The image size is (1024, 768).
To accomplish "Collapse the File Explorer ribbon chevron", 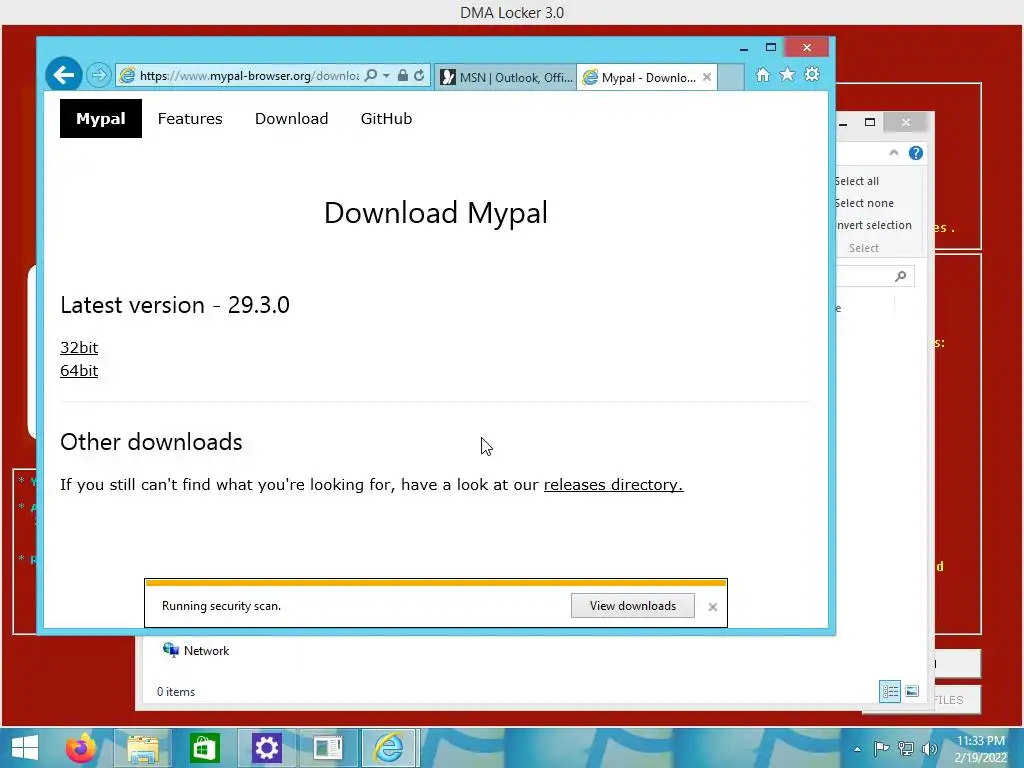I will [893, 153].
